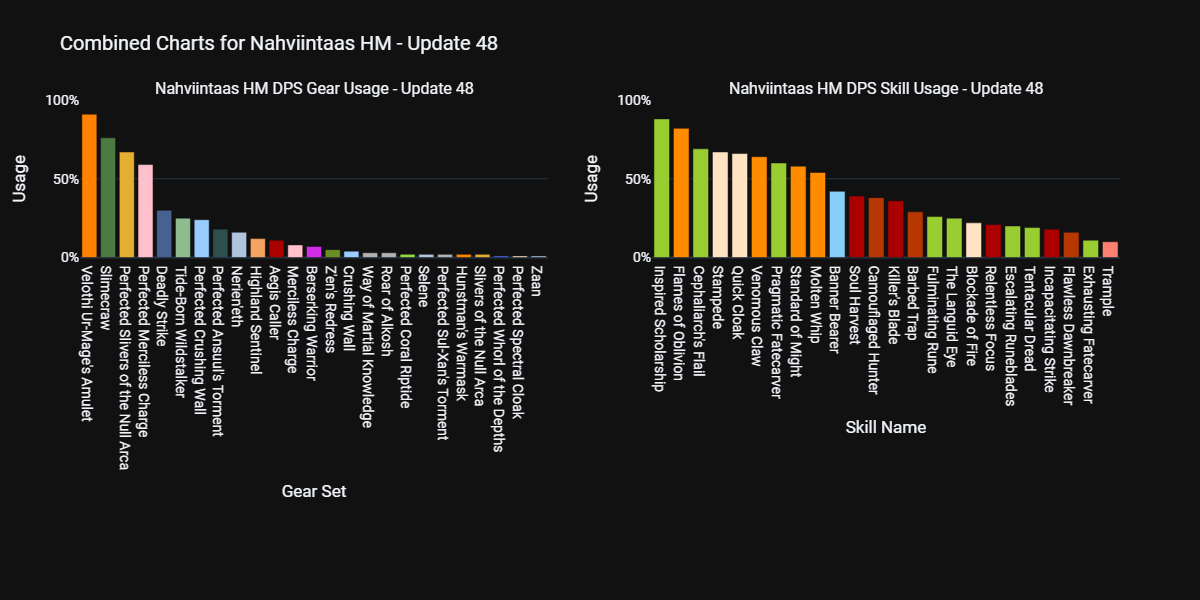Click the Gear Set axis title

tap(314, 491)
